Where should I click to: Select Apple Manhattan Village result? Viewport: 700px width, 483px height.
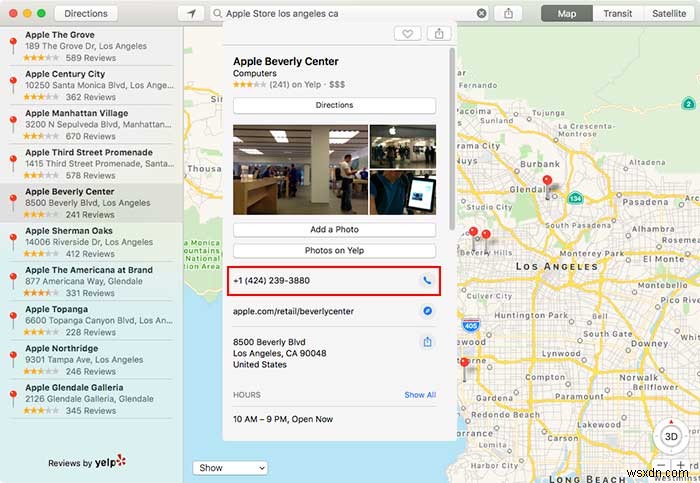click(x=92, y=125)
